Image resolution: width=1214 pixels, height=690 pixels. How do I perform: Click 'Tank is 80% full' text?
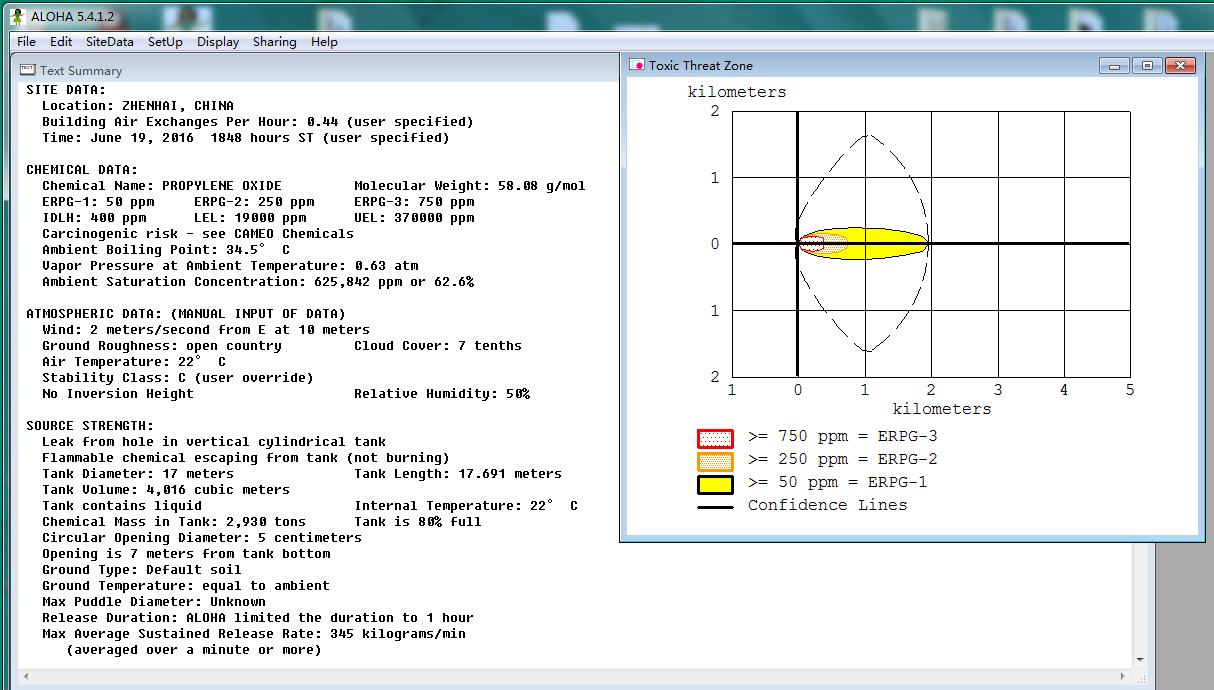418,522
